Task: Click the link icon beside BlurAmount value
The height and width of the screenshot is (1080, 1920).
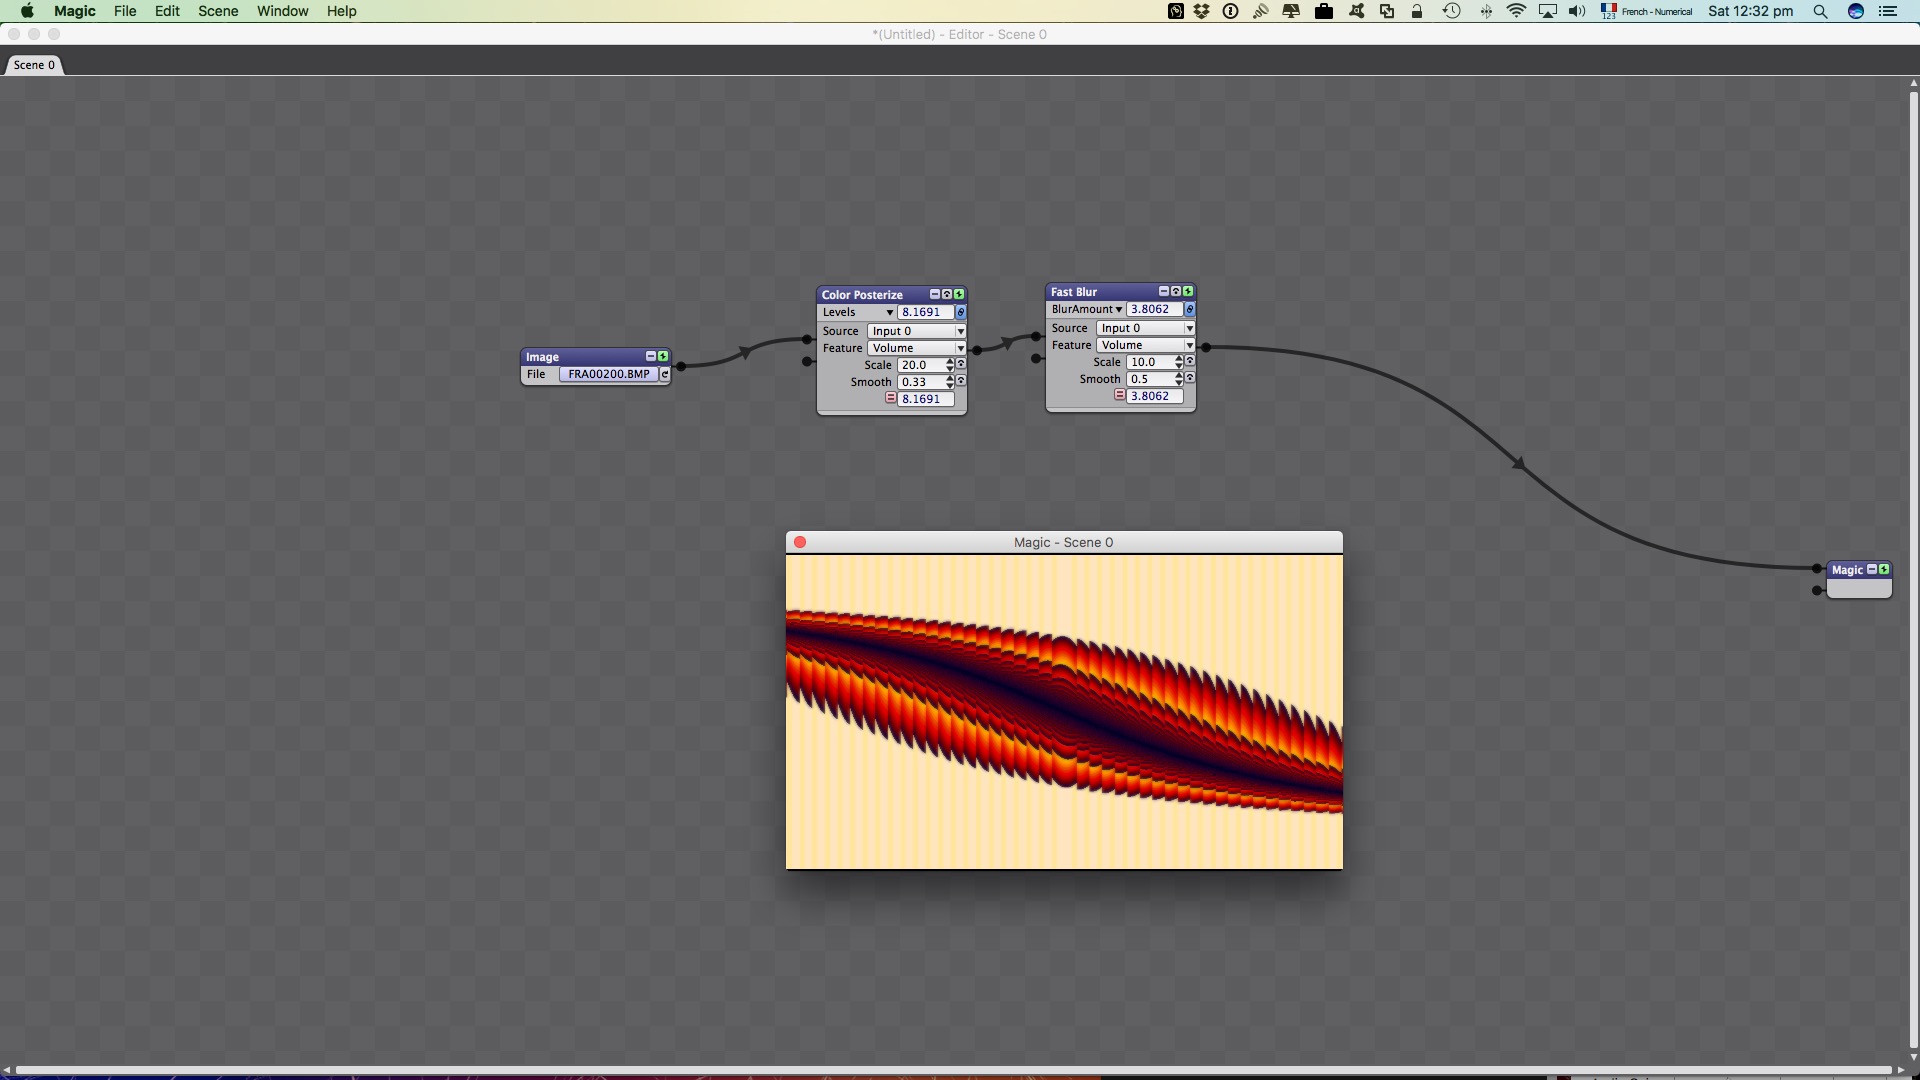Action: coord(1189,309)
